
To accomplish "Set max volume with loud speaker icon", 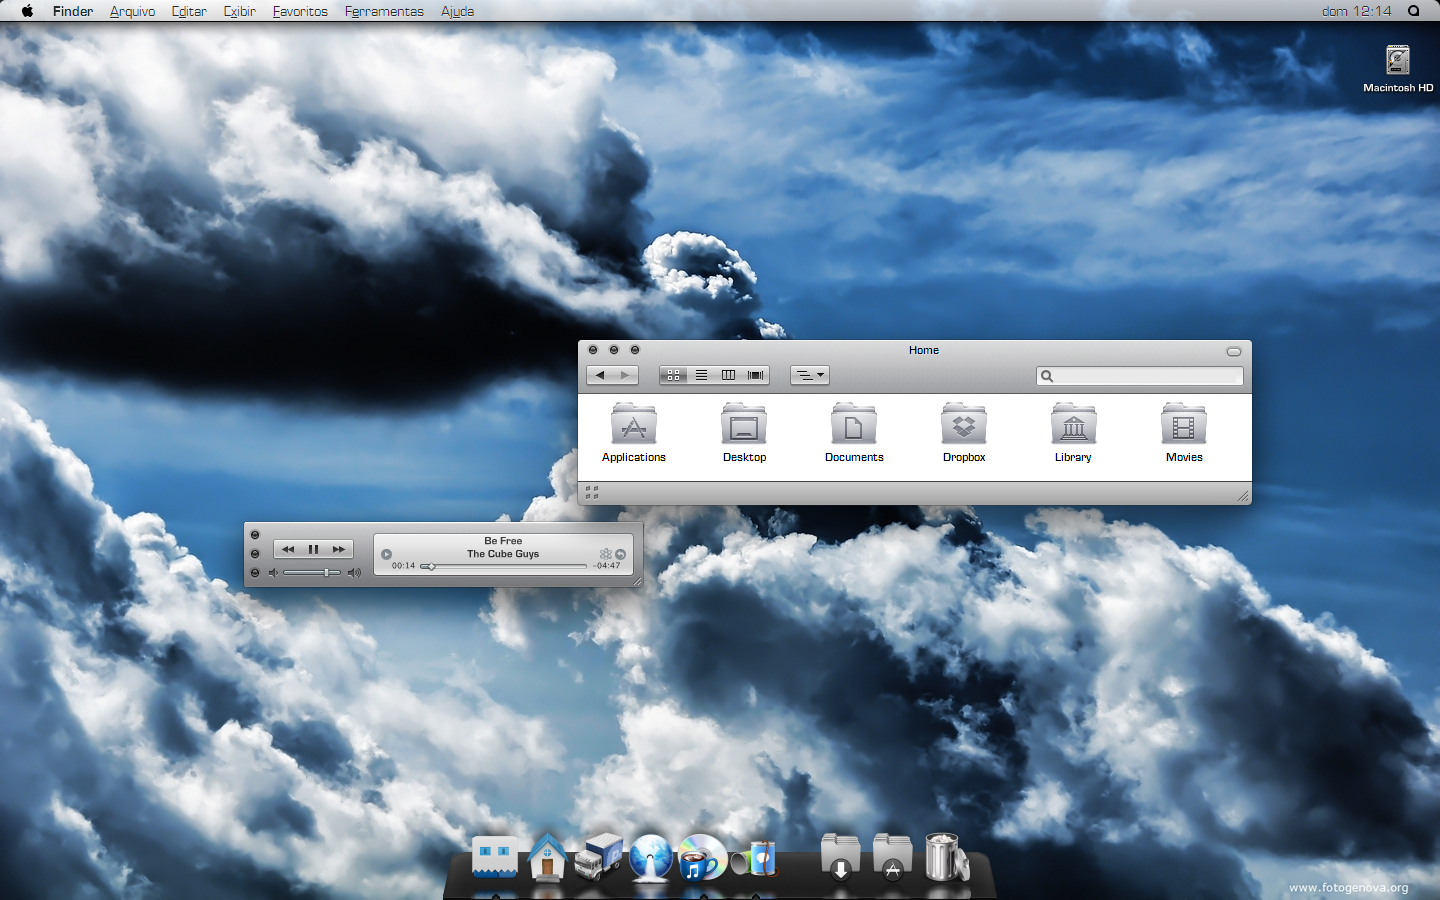I will pos(354,572).
